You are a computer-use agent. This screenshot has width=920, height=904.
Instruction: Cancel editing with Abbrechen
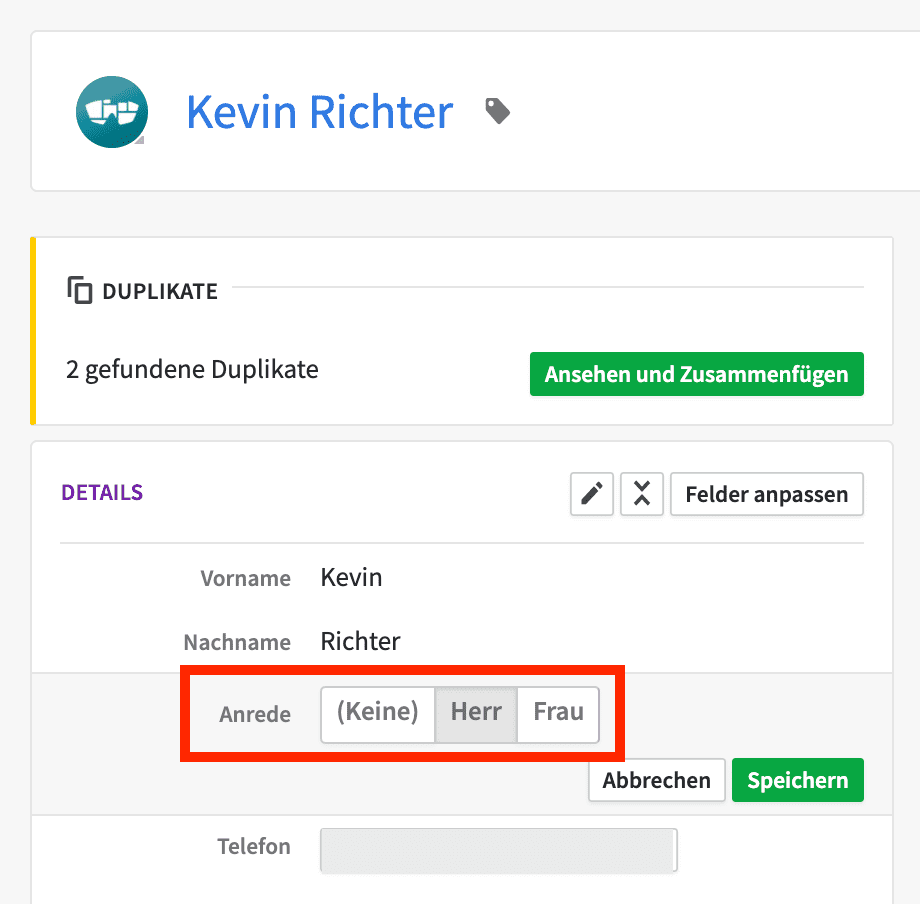657,780
